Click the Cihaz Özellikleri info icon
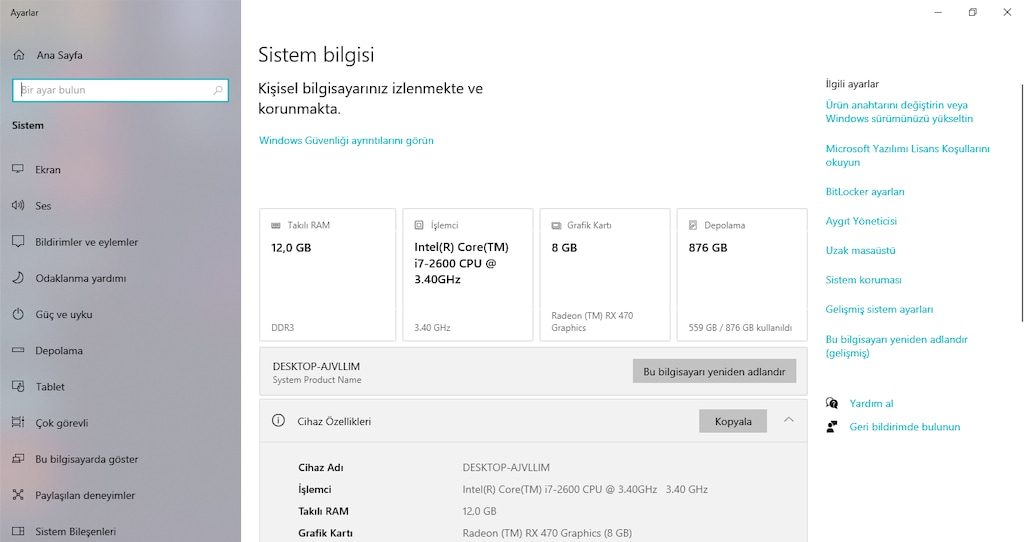Screen dimensions: 1024x542 [278, 421]
